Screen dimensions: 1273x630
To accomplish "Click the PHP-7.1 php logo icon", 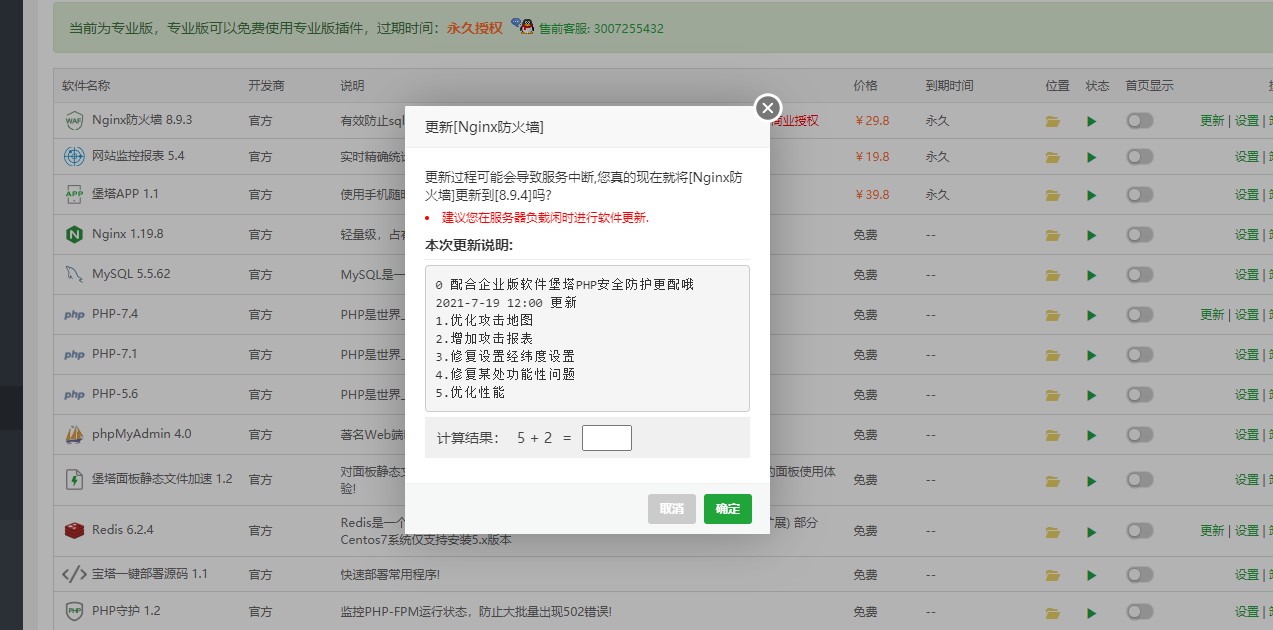I will coord(74,354).
